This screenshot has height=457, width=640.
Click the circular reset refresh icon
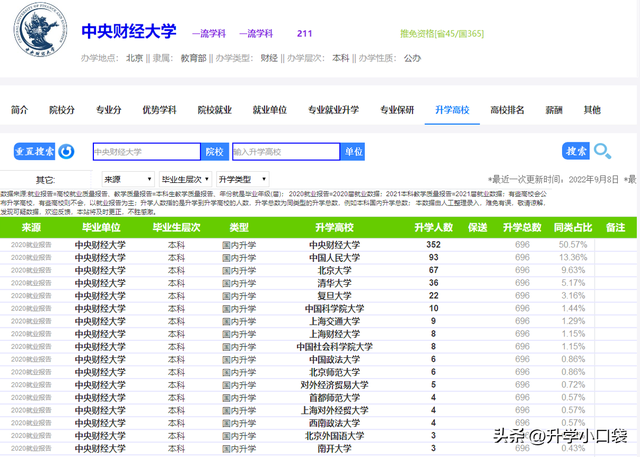(67, 151)
